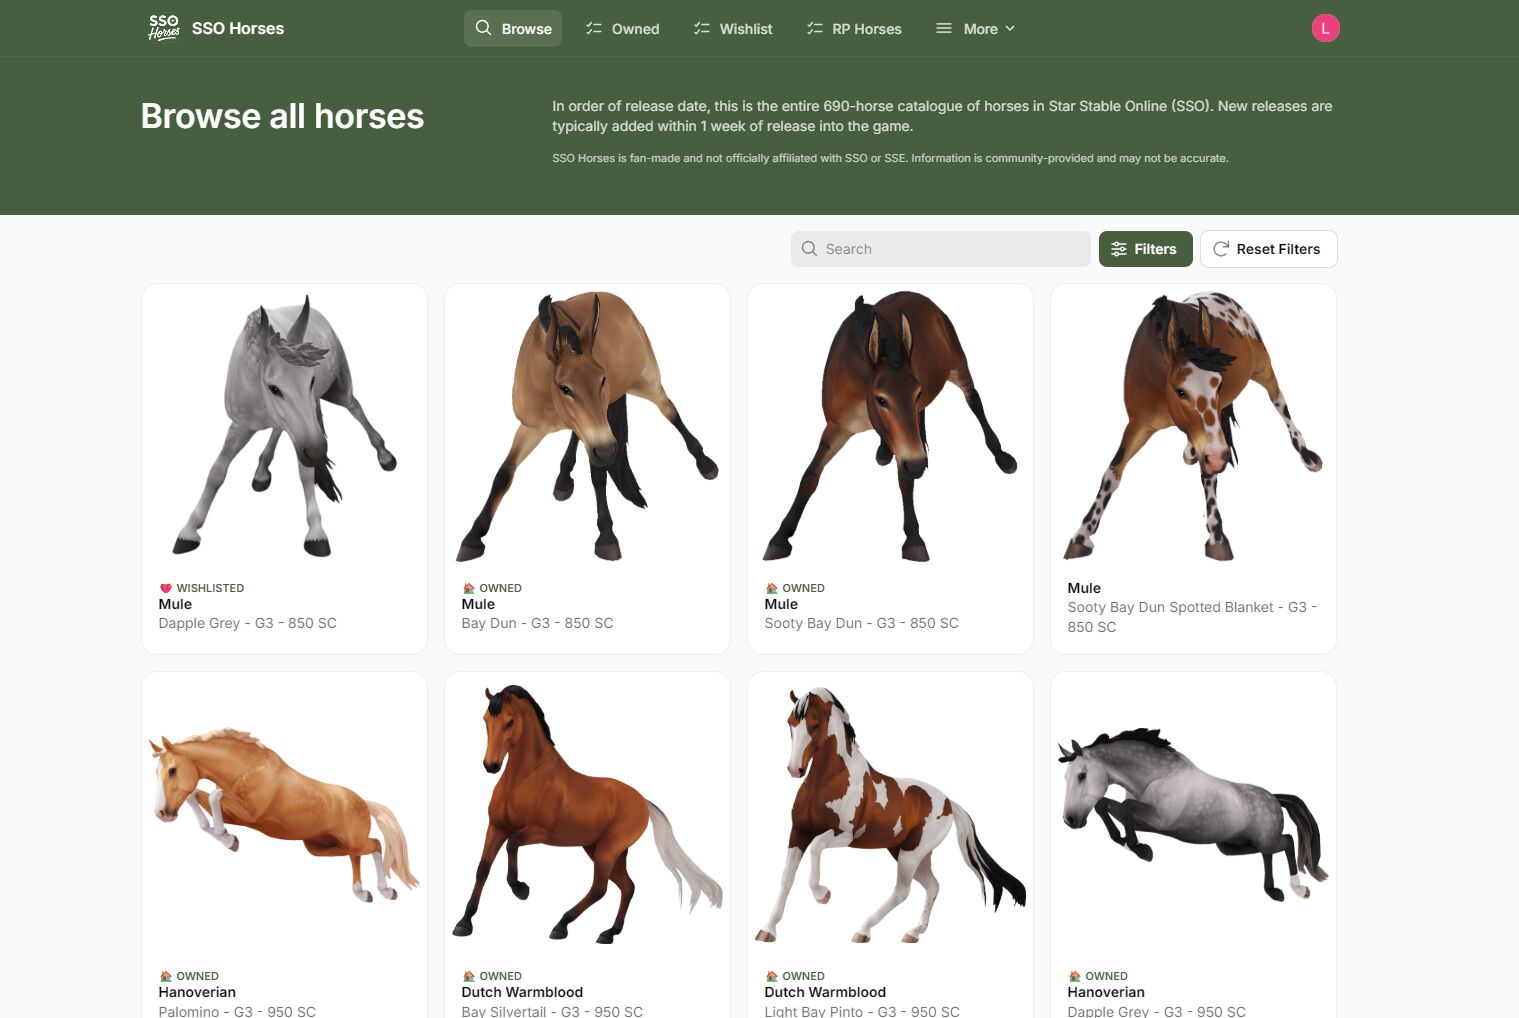Focus the Search input field
Image resolution: width=1519 pixels, height=1018 pixels.
[x=940, y=249]
